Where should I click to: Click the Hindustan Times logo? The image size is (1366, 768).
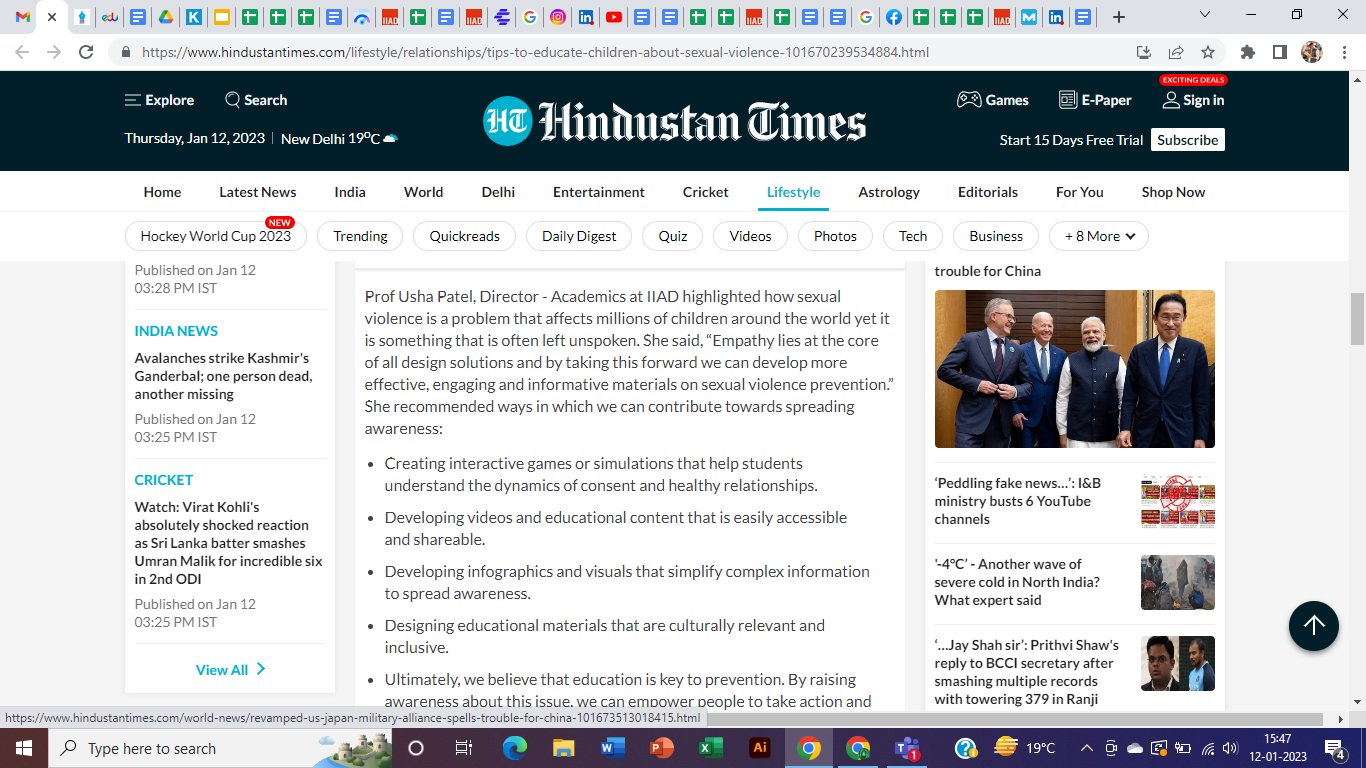click(x=674, y=121)
